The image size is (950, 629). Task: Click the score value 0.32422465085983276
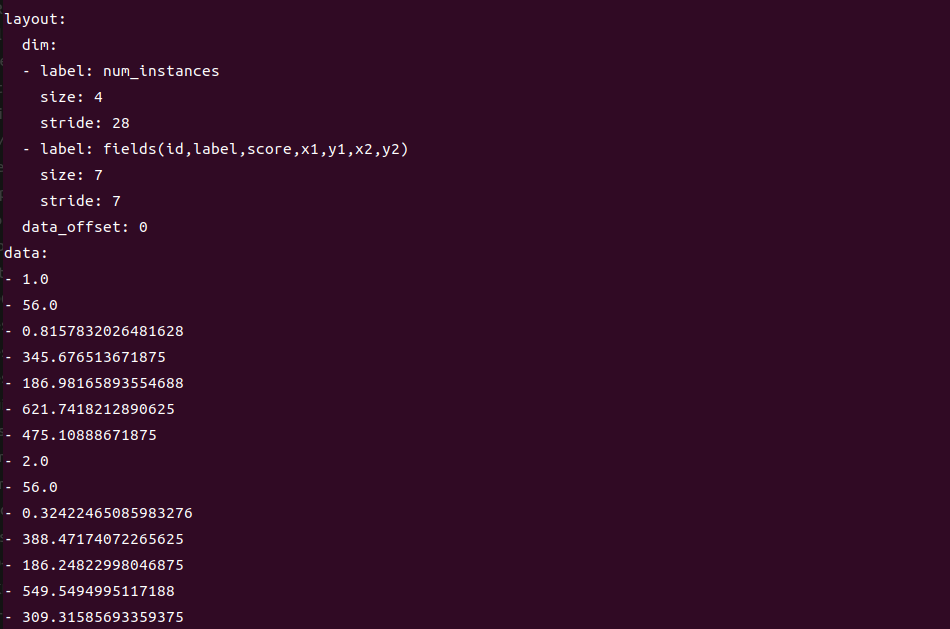[x=107, y=514]
